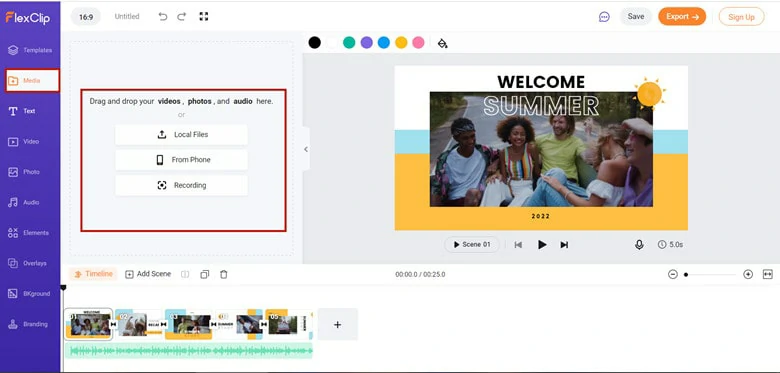Adjust the timeline zoom slider
The image size is (780, 373).
tap(710, 275)
